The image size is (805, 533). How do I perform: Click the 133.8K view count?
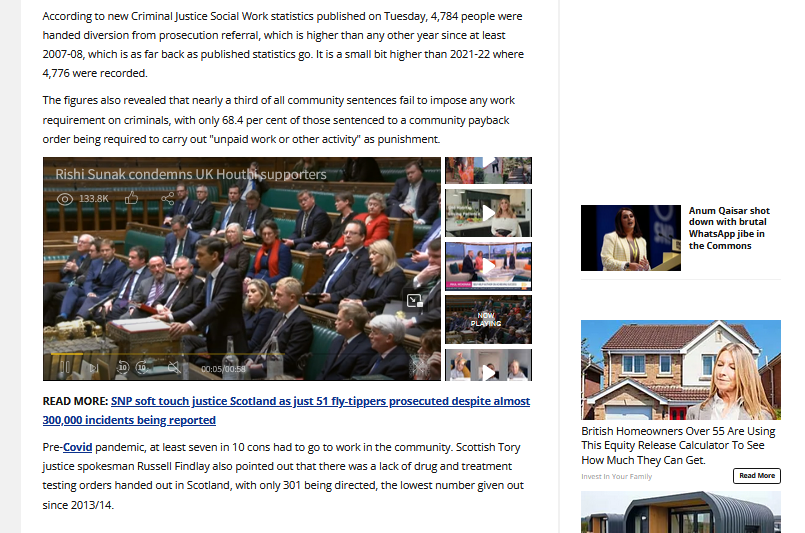(94, 199)
